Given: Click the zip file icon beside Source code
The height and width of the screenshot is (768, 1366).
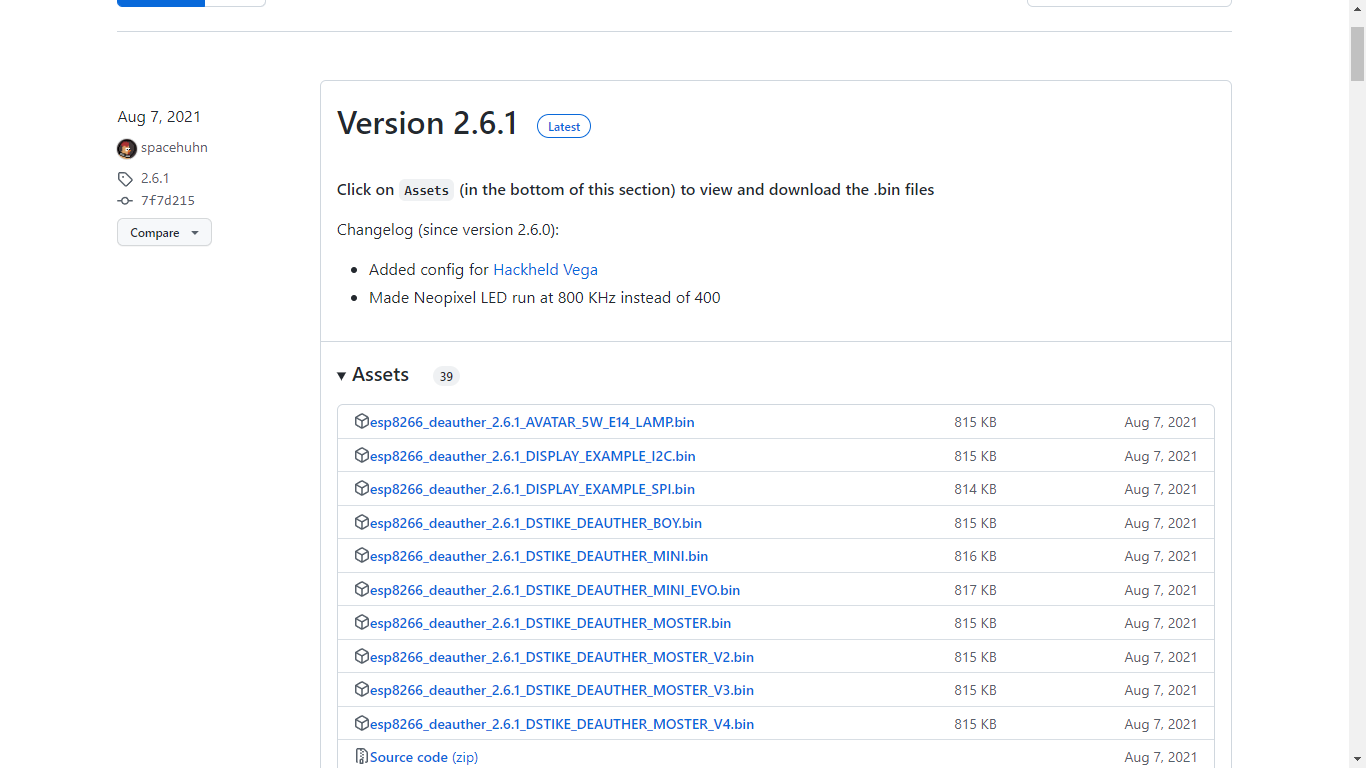Looking at the screenshot, I should click(x=362, y=756).
